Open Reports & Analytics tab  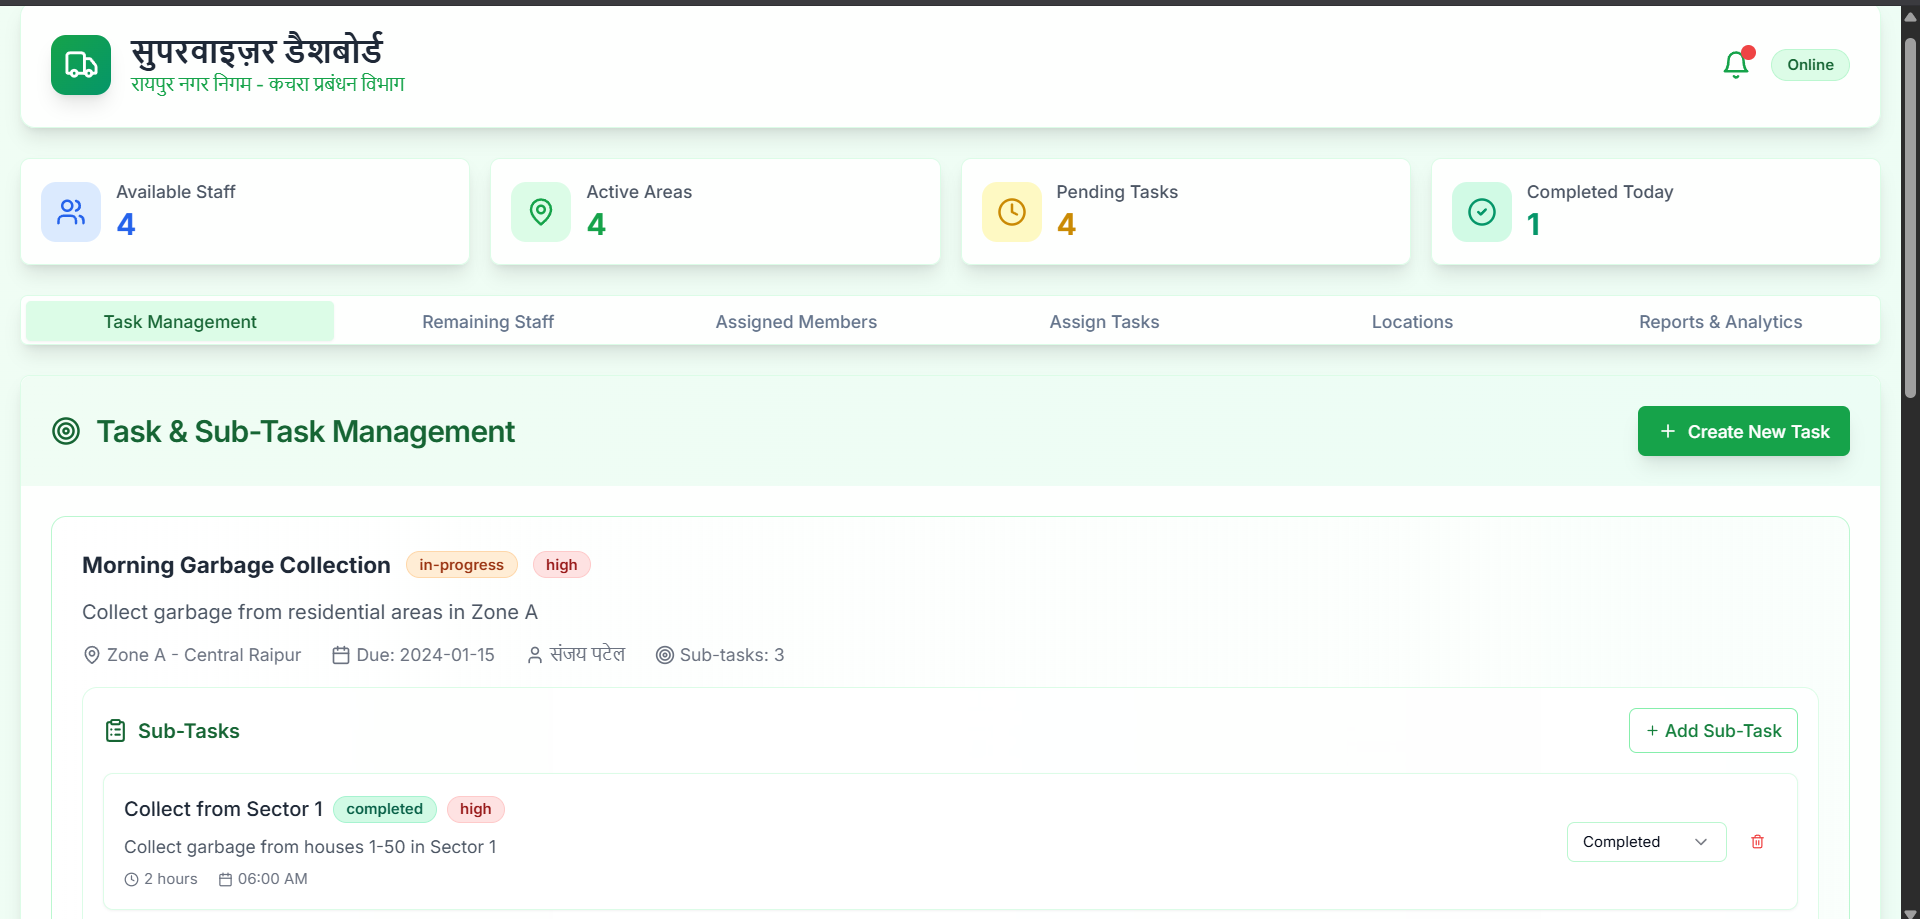tap(1720, 322)
